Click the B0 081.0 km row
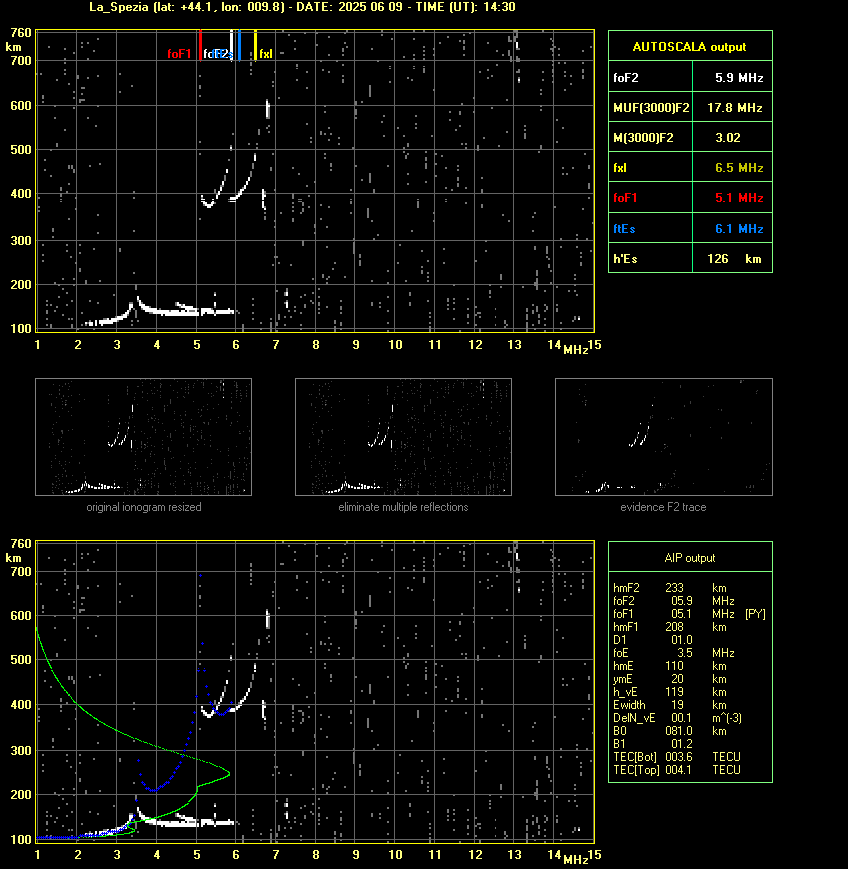This screenshot has height=869, width=848. point(670,731)
